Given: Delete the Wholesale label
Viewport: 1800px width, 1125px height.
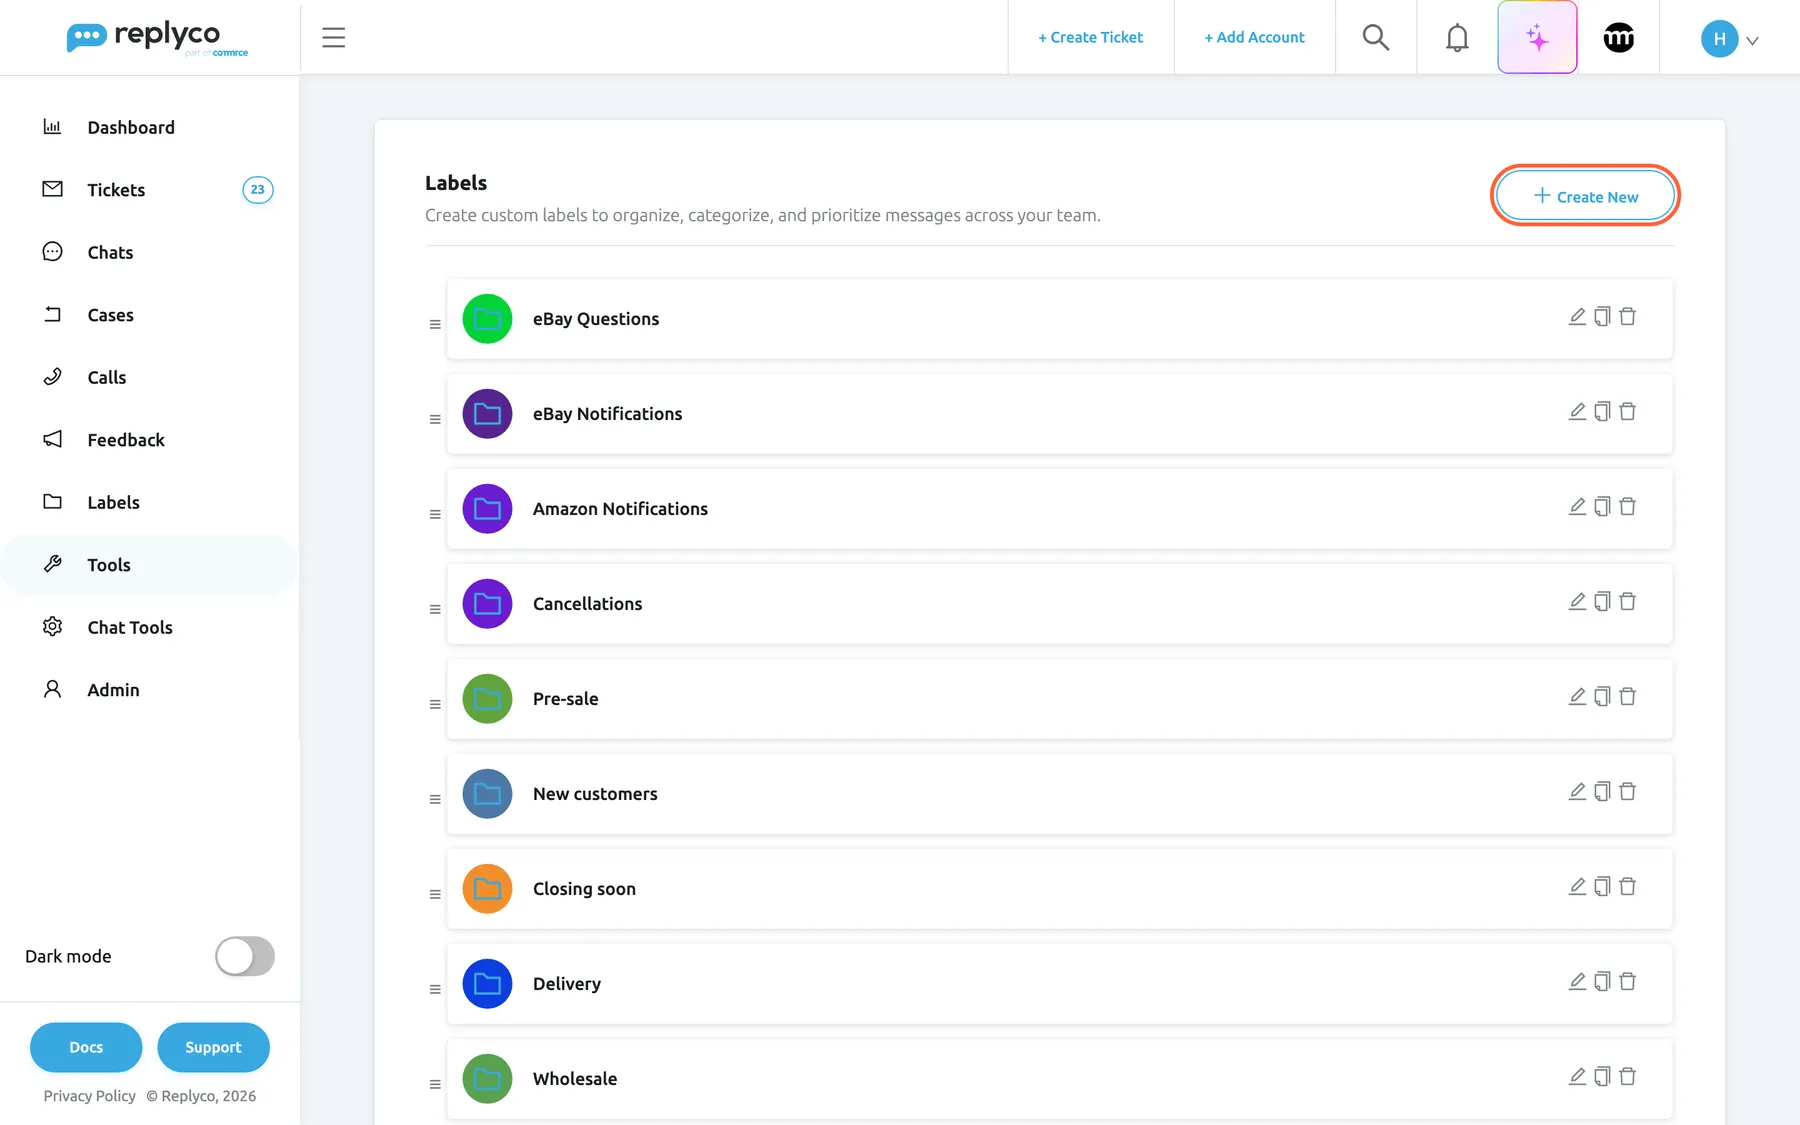Looking at the screenshot, I should (x=1627, y=1077).
